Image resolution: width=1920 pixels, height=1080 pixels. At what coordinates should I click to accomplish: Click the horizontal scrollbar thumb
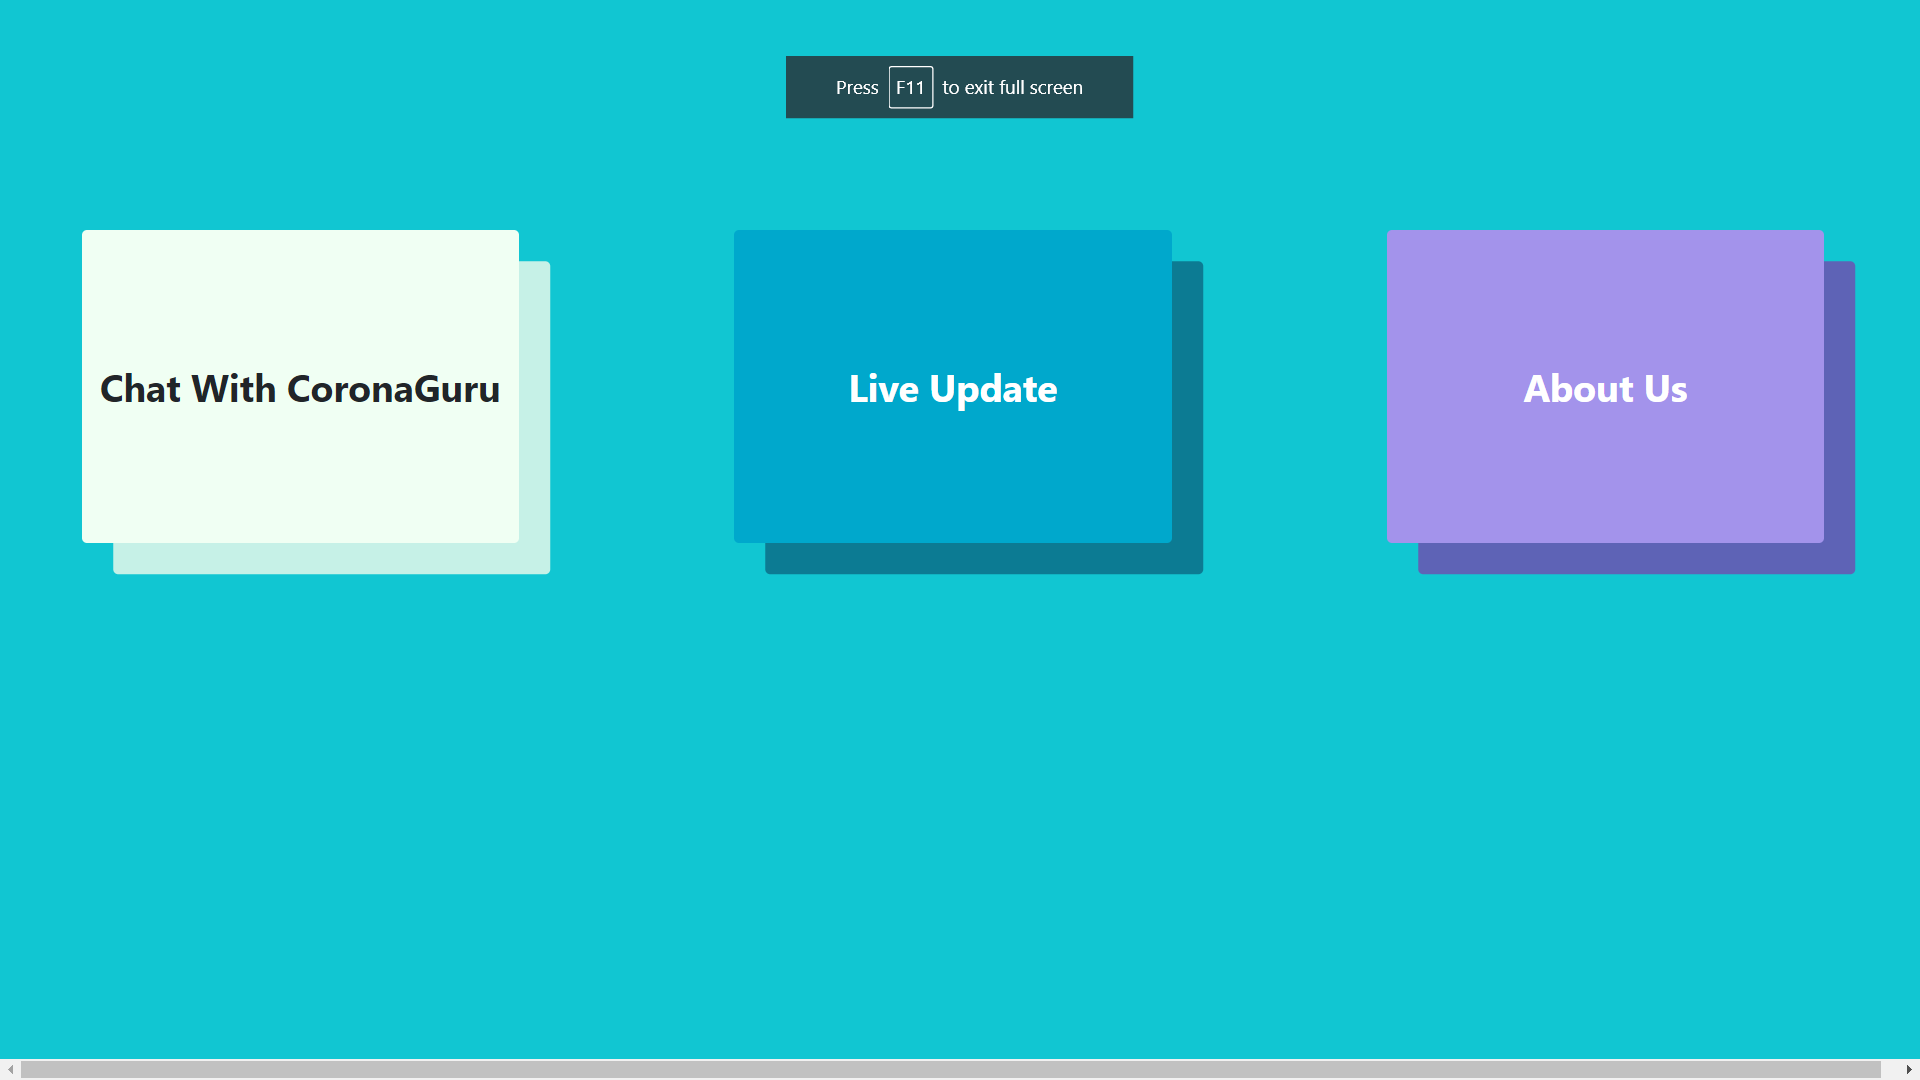(x=950, y=1069)
